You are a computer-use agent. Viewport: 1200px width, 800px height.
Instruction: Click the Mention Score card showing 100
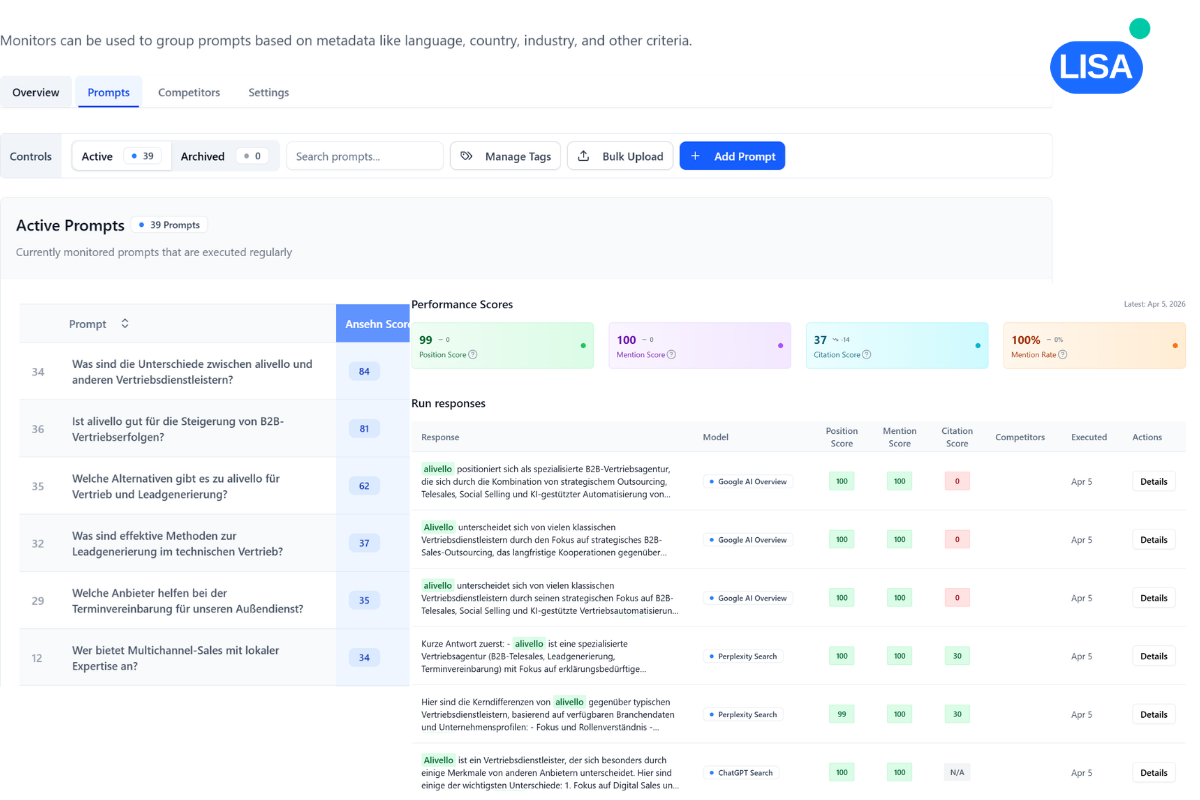click(699, 345)
